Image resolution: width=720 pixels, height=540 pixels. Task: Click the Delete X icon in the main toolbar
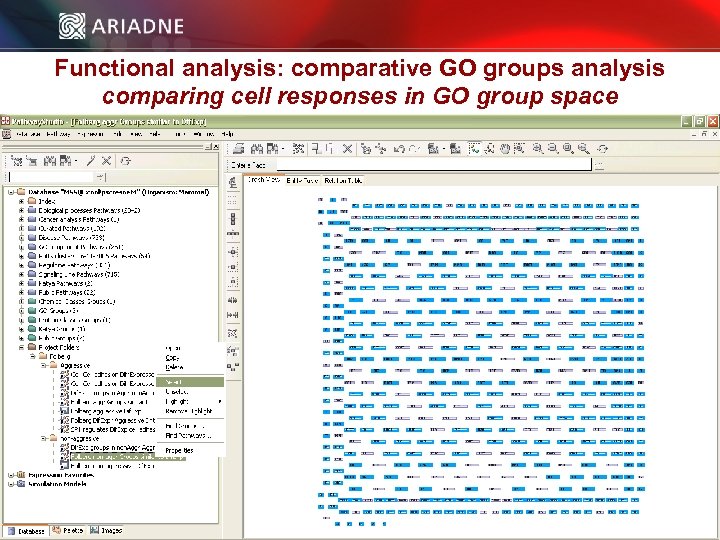348,148
